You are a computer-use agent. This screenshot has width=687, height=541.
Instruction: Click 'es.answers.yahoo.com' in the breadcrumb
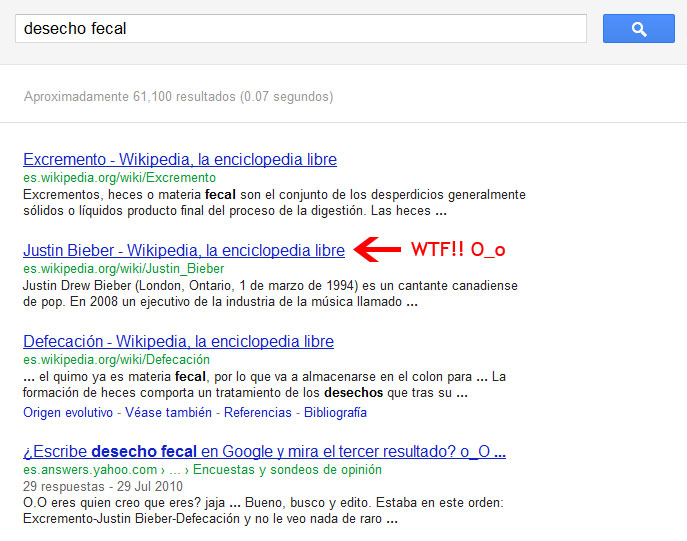click(x=90, y=469)
